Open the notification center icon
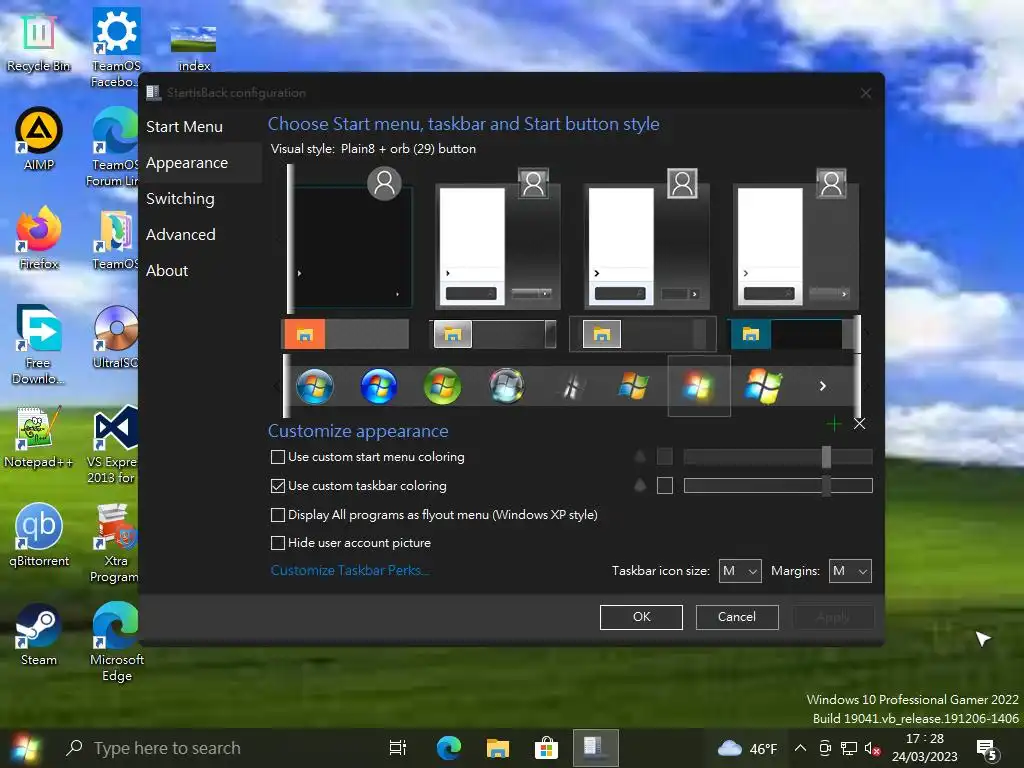1024x768 pixels. pyautogui.click(x=985, y=749)
